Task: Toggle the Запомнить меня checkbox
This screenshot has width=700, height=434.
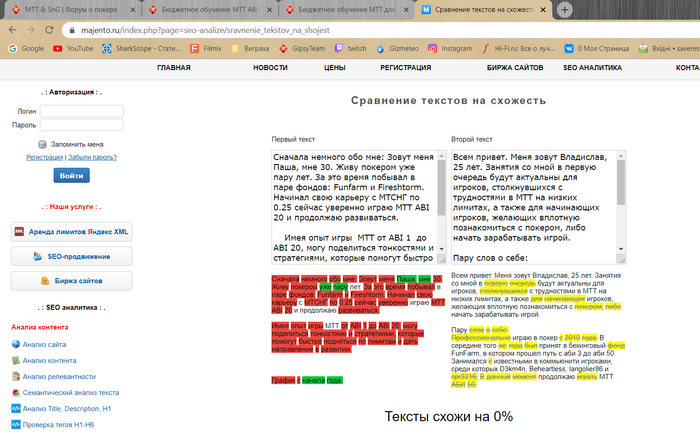Action: (x=42, y=144)
